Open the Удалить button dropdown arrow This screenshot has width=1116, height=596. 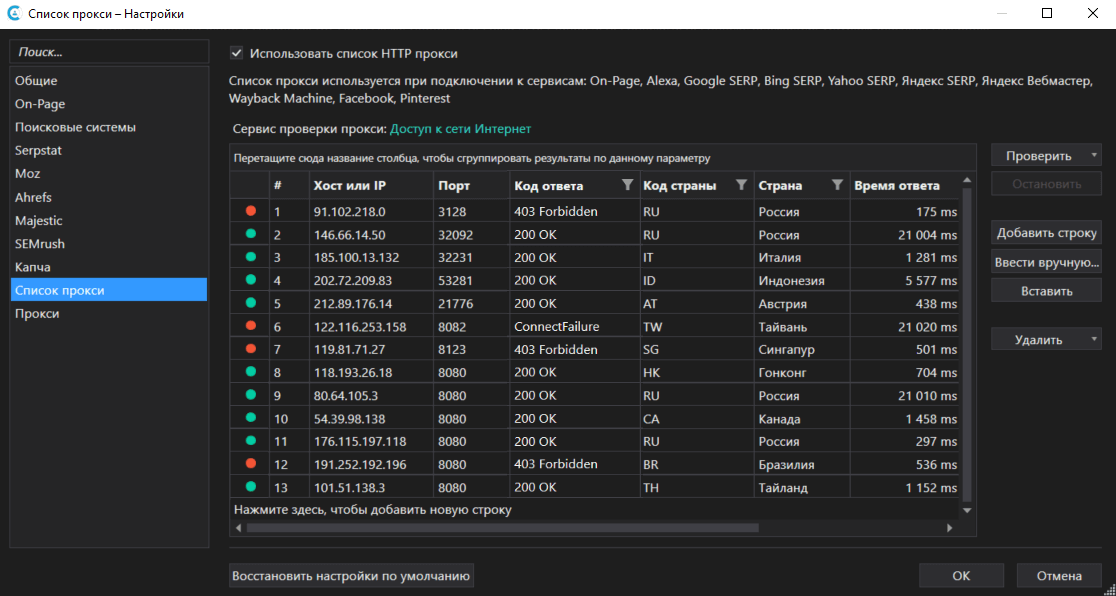[x=1093, y=340]
